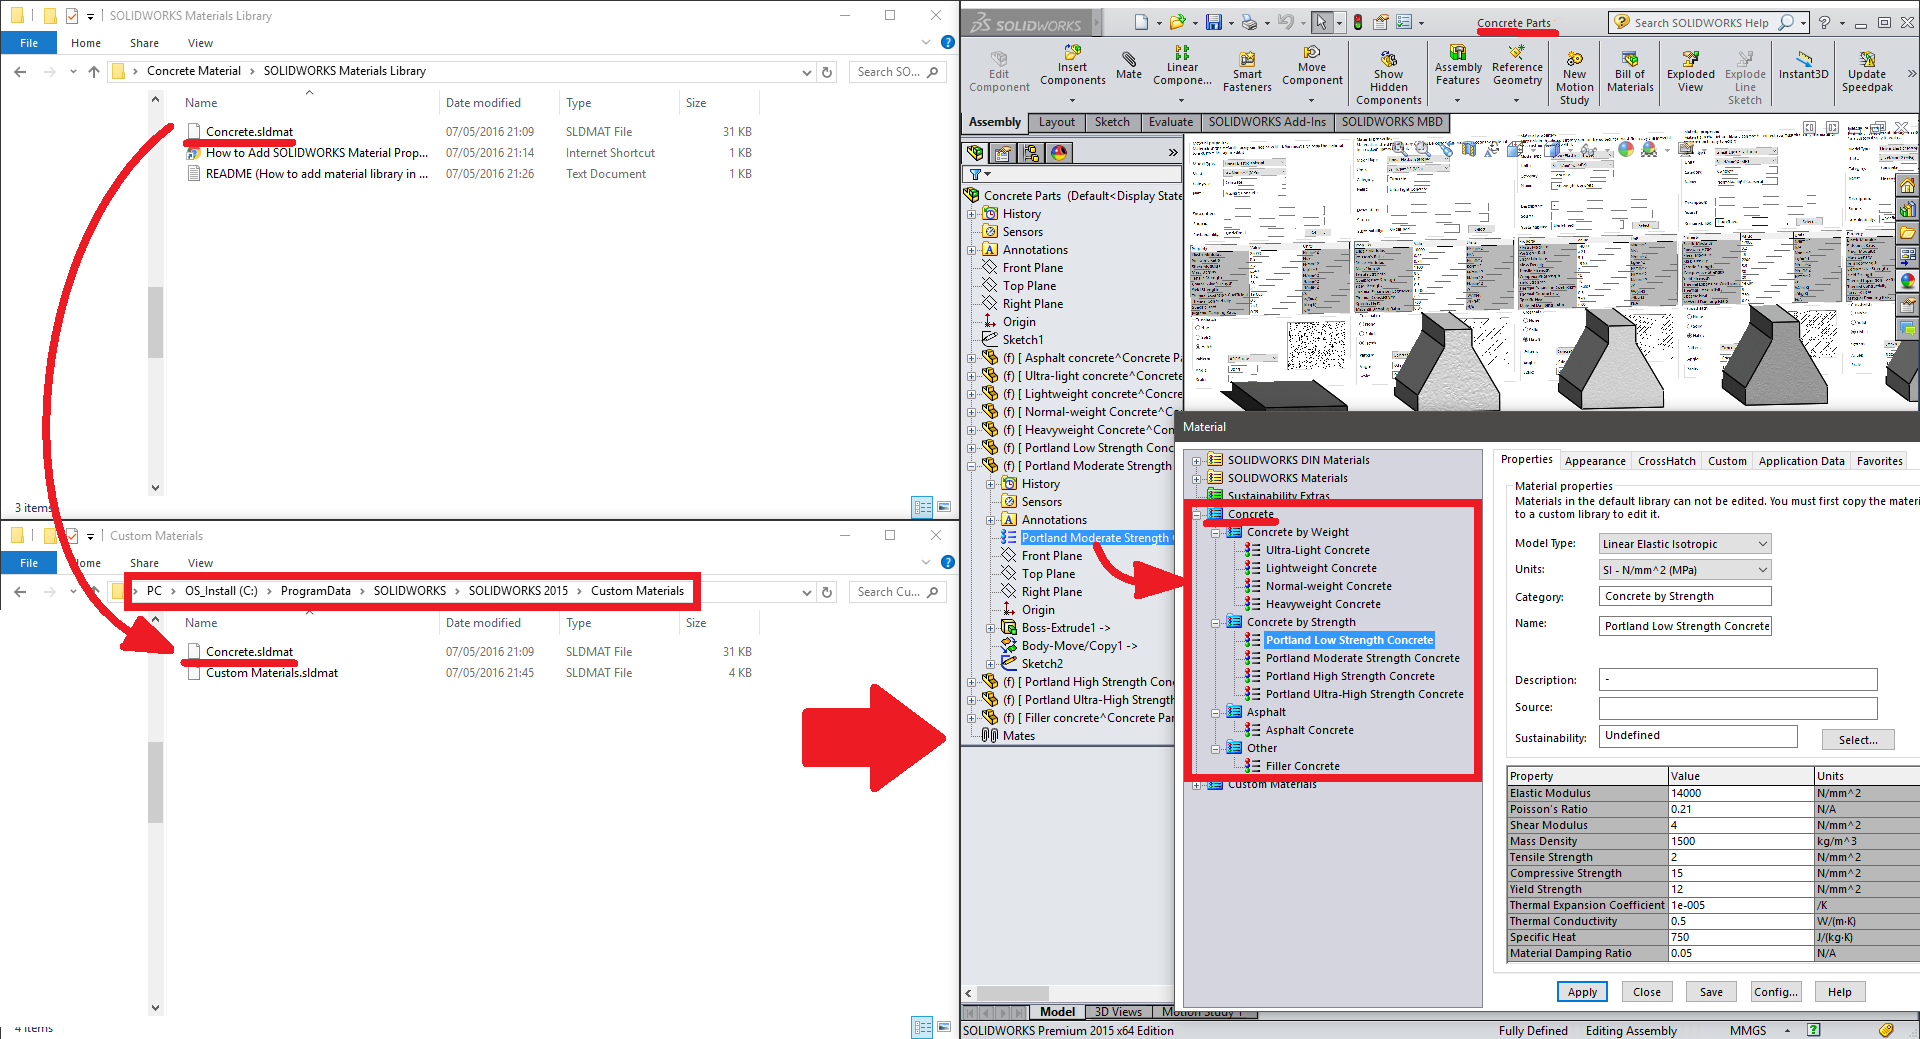The image size is (1920, 1039).
Task: Select the Mate tool
Action: point(1129,66)
